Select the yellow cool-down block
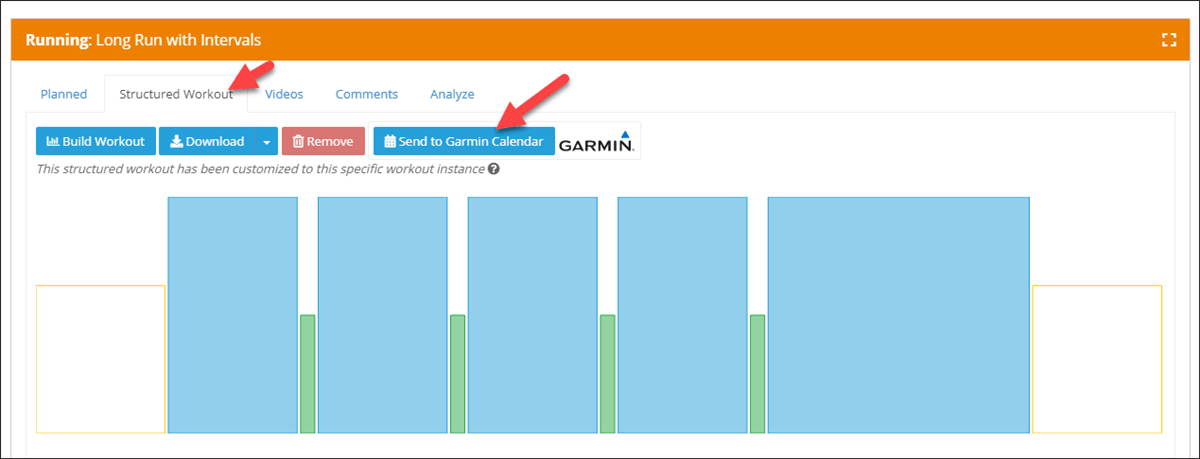 tap(1097, 359)
